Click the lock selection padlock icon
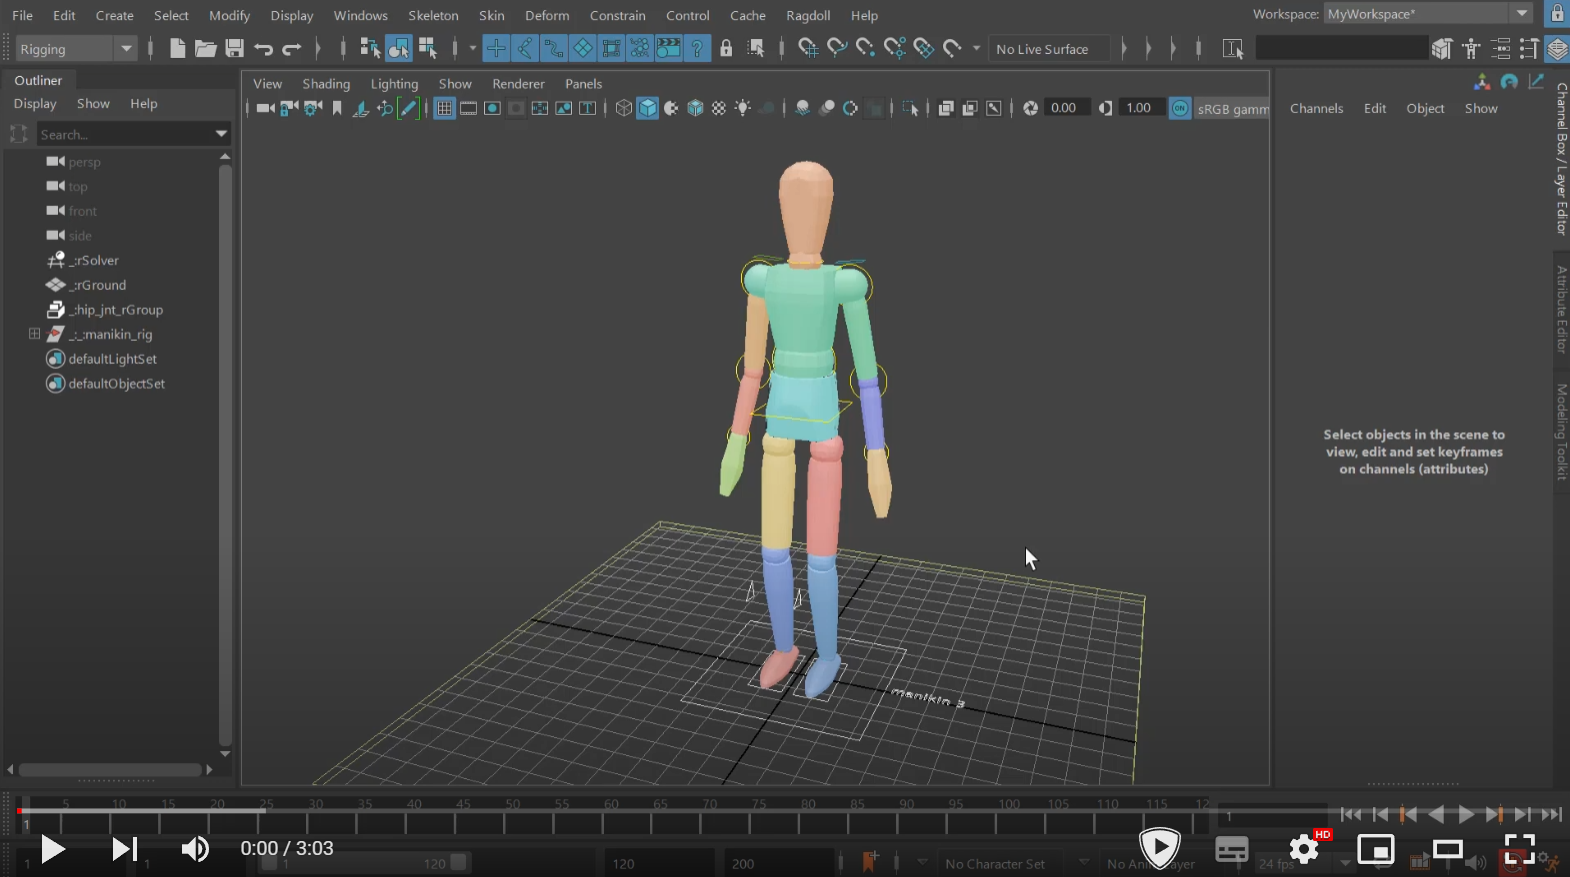The height and width of the screenshot is (877, 1570). pyautogui.click(x=726, y=48)
